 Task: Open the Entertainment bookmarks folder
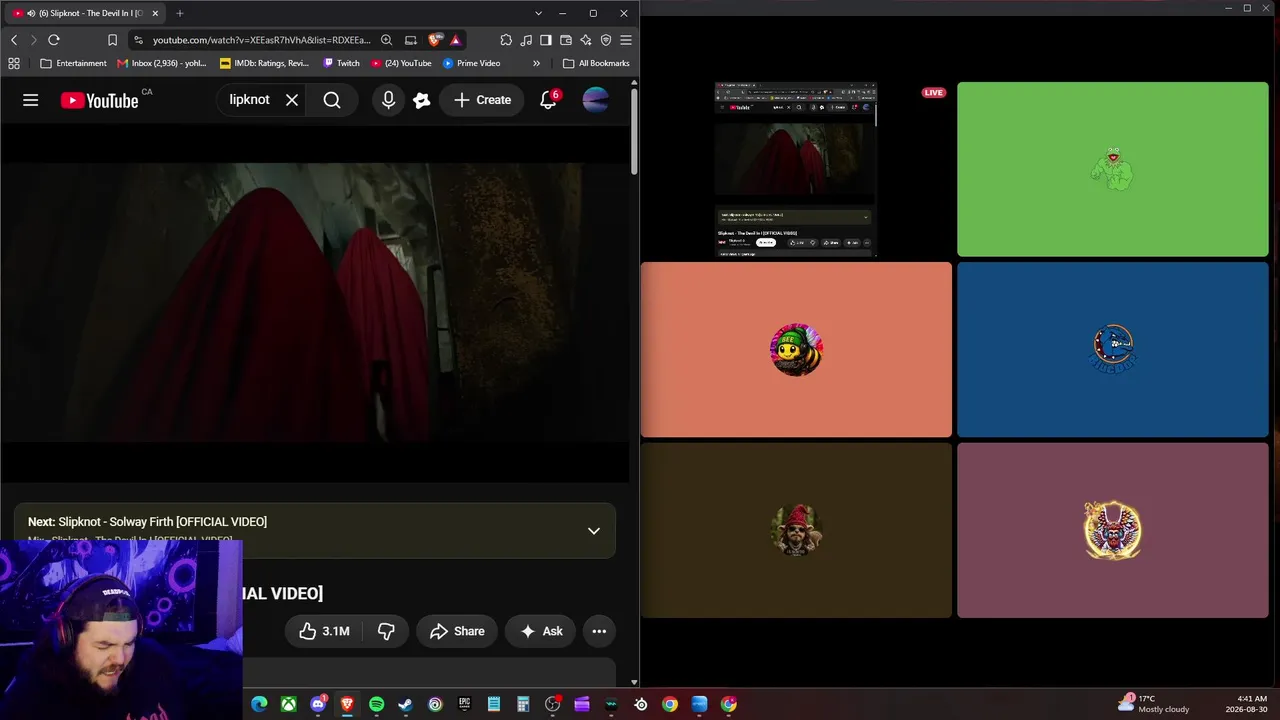click(x=73, y=63)
